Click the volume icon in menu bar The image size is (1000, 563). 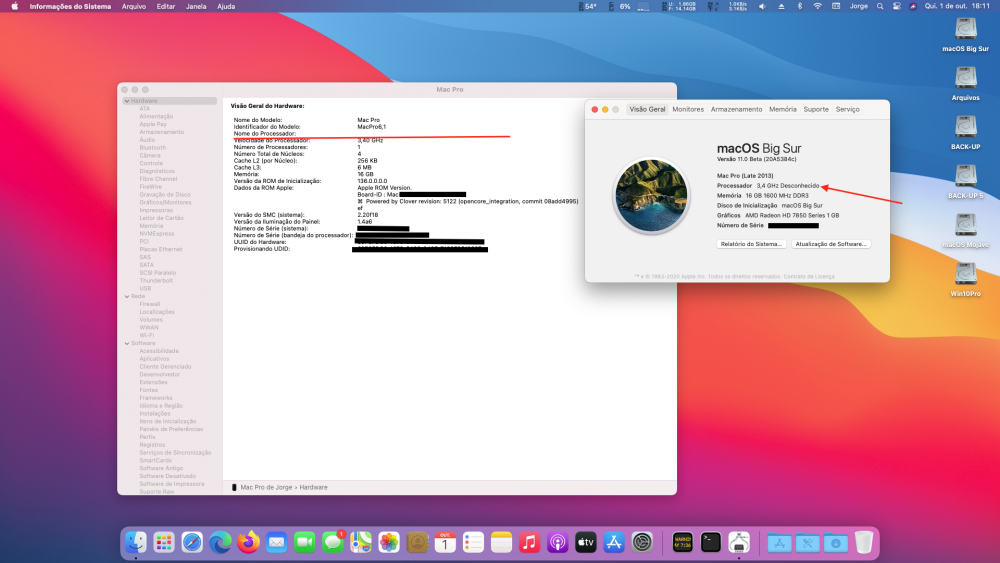point(762,6)
